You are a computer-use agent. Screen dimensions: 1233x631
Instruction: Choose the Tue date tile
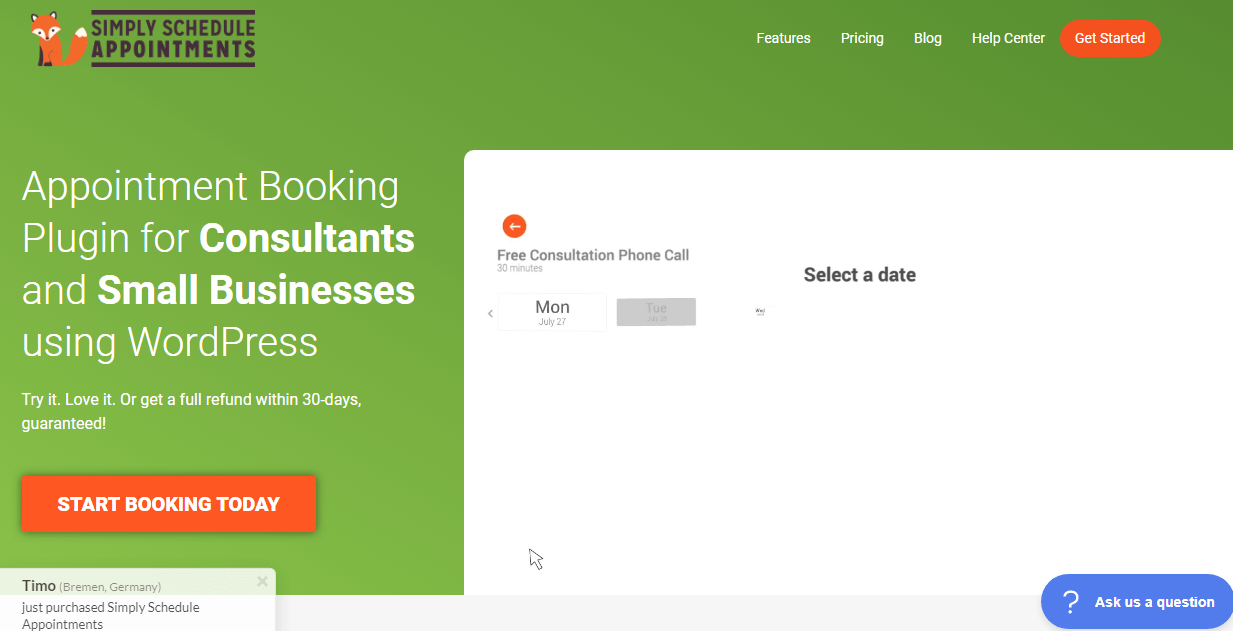(656, 311)
